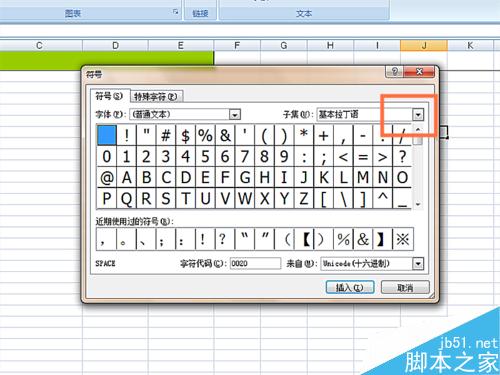The width and height of the screenshot is (500, 375).
Task: Select the backslash symbol in the grid
Action: click(343, 199)
